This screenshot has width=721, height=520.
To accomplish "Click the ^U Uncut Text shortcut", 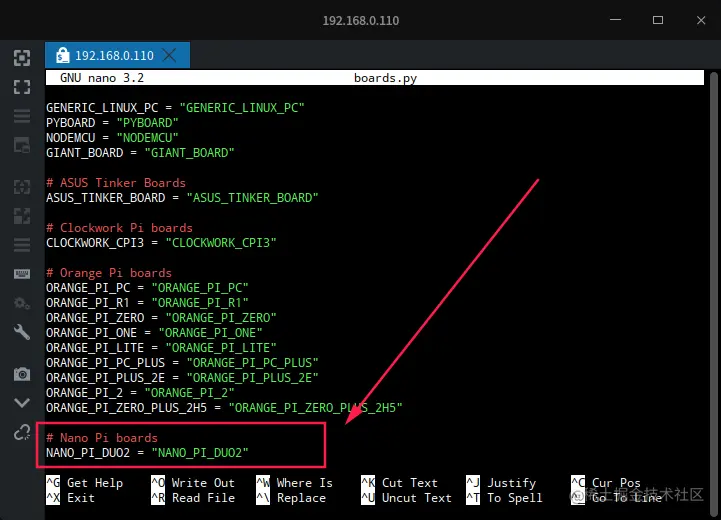I will coord(406,498).
